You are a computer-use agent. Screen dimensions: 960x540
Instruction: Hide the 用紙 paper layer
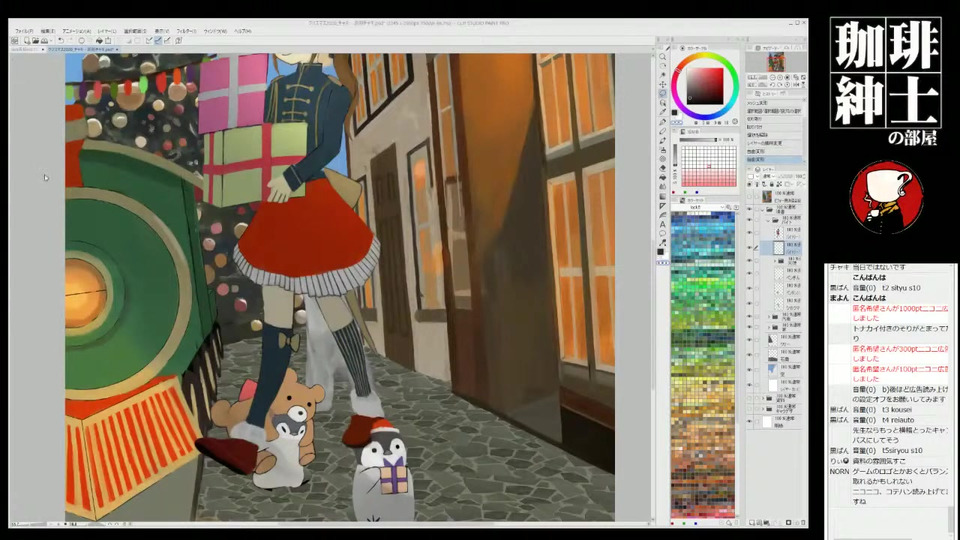coord(749,422)
